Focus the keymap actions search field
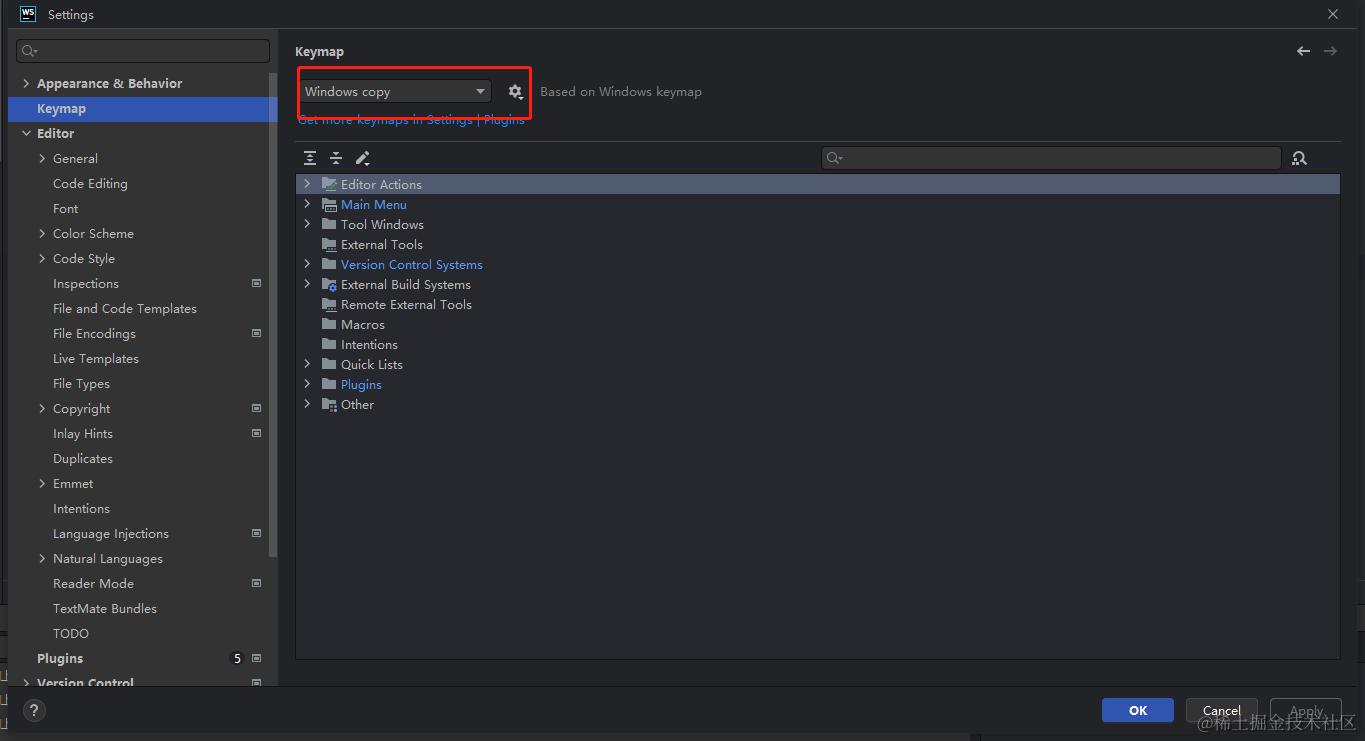 (1051, 158)
